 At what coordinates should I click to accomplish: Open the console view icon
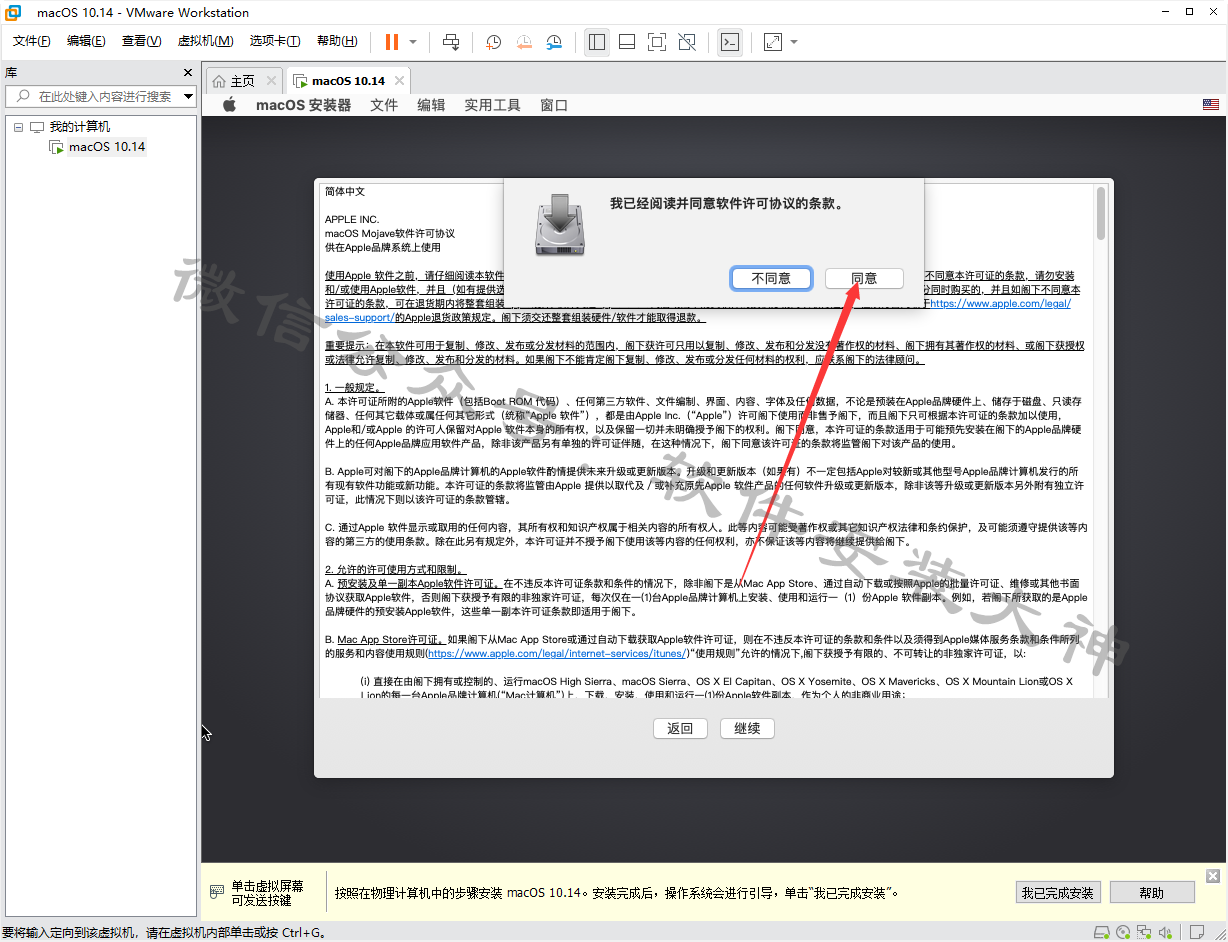click(730, 42)
